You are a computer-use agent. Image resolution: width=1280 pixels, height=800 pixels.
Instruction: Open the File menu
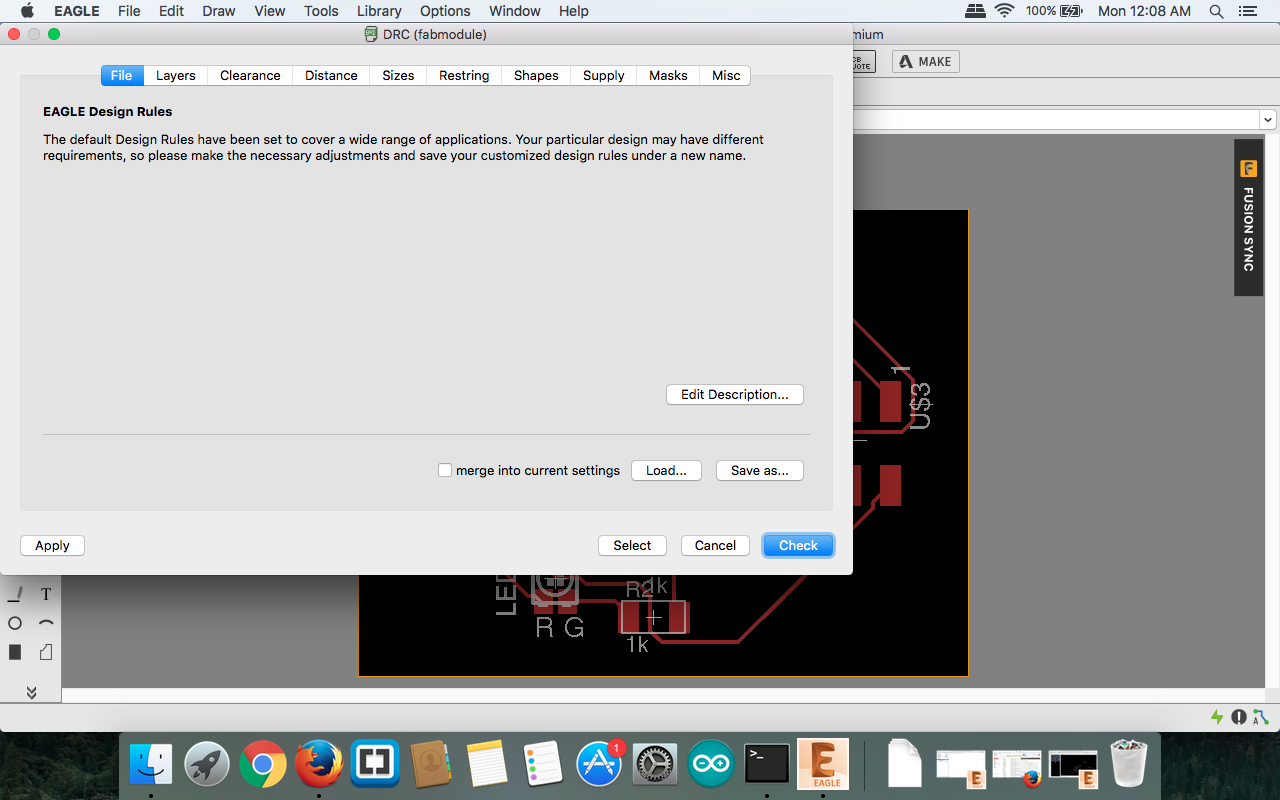tap(129, 11)
